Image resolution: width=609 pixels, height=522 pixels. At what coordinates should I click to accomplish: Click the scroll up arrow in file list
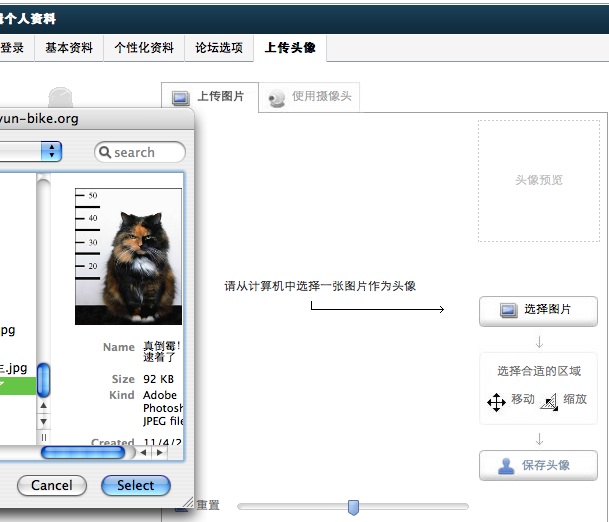(44, 405)
